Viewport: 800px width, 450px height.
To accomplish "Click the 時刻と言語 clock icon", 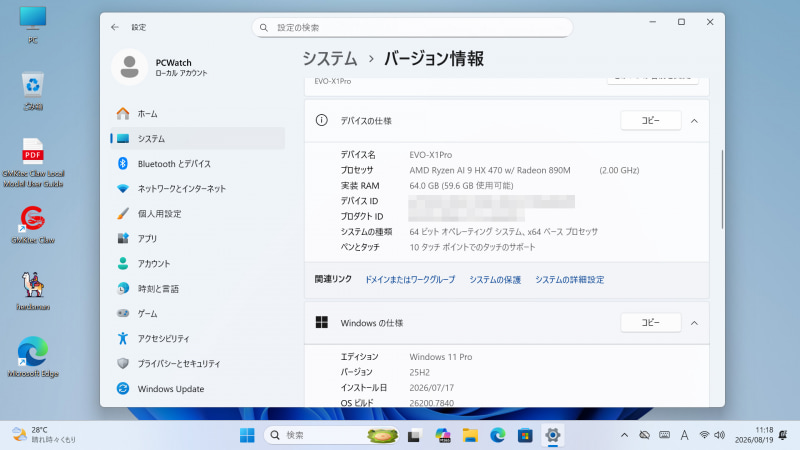I will (x=123, y=288).
